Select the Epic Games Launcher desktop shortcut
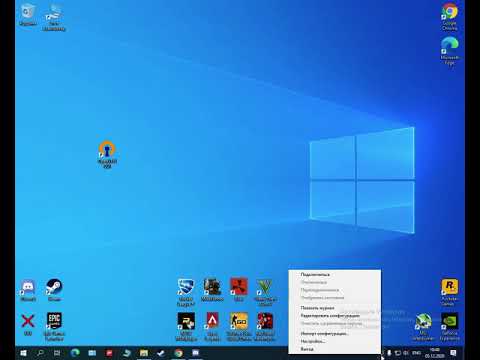The height and width of the screenshot is (360, 480). click(54, 327)
